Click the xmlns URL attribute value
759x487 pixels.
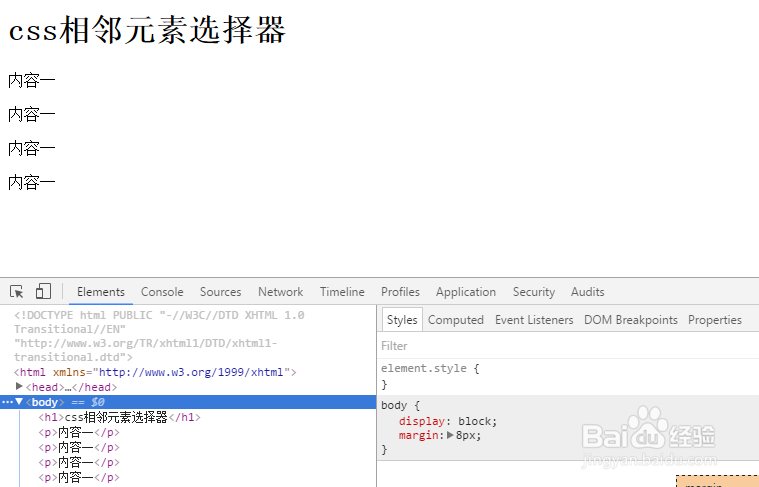click(x=191, y=372)
